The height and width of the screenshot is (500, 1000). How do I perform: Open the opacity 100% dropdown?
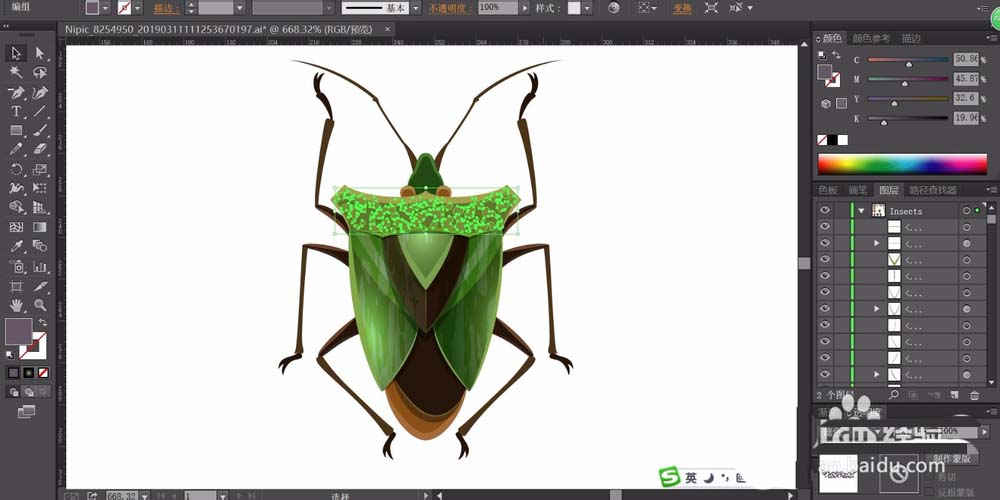[526, 8]
